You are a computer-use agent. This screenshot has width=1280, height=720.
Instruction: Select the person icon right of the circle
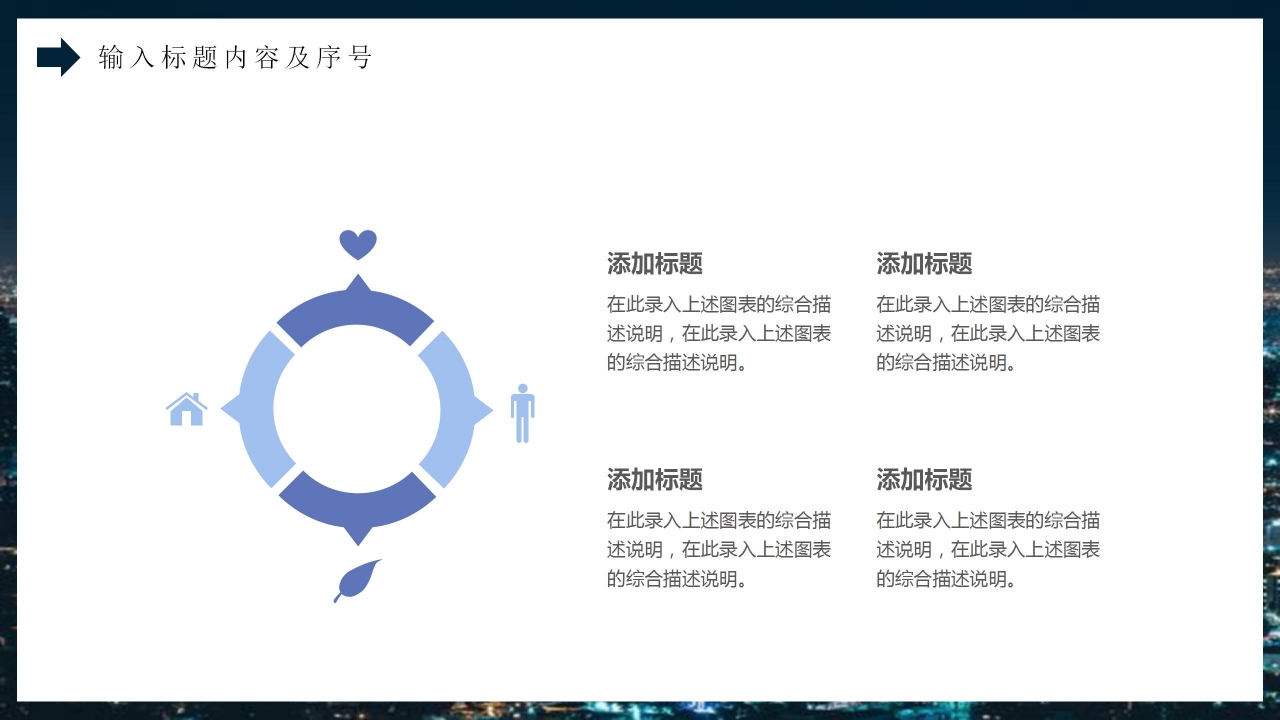tap(522, 409)
